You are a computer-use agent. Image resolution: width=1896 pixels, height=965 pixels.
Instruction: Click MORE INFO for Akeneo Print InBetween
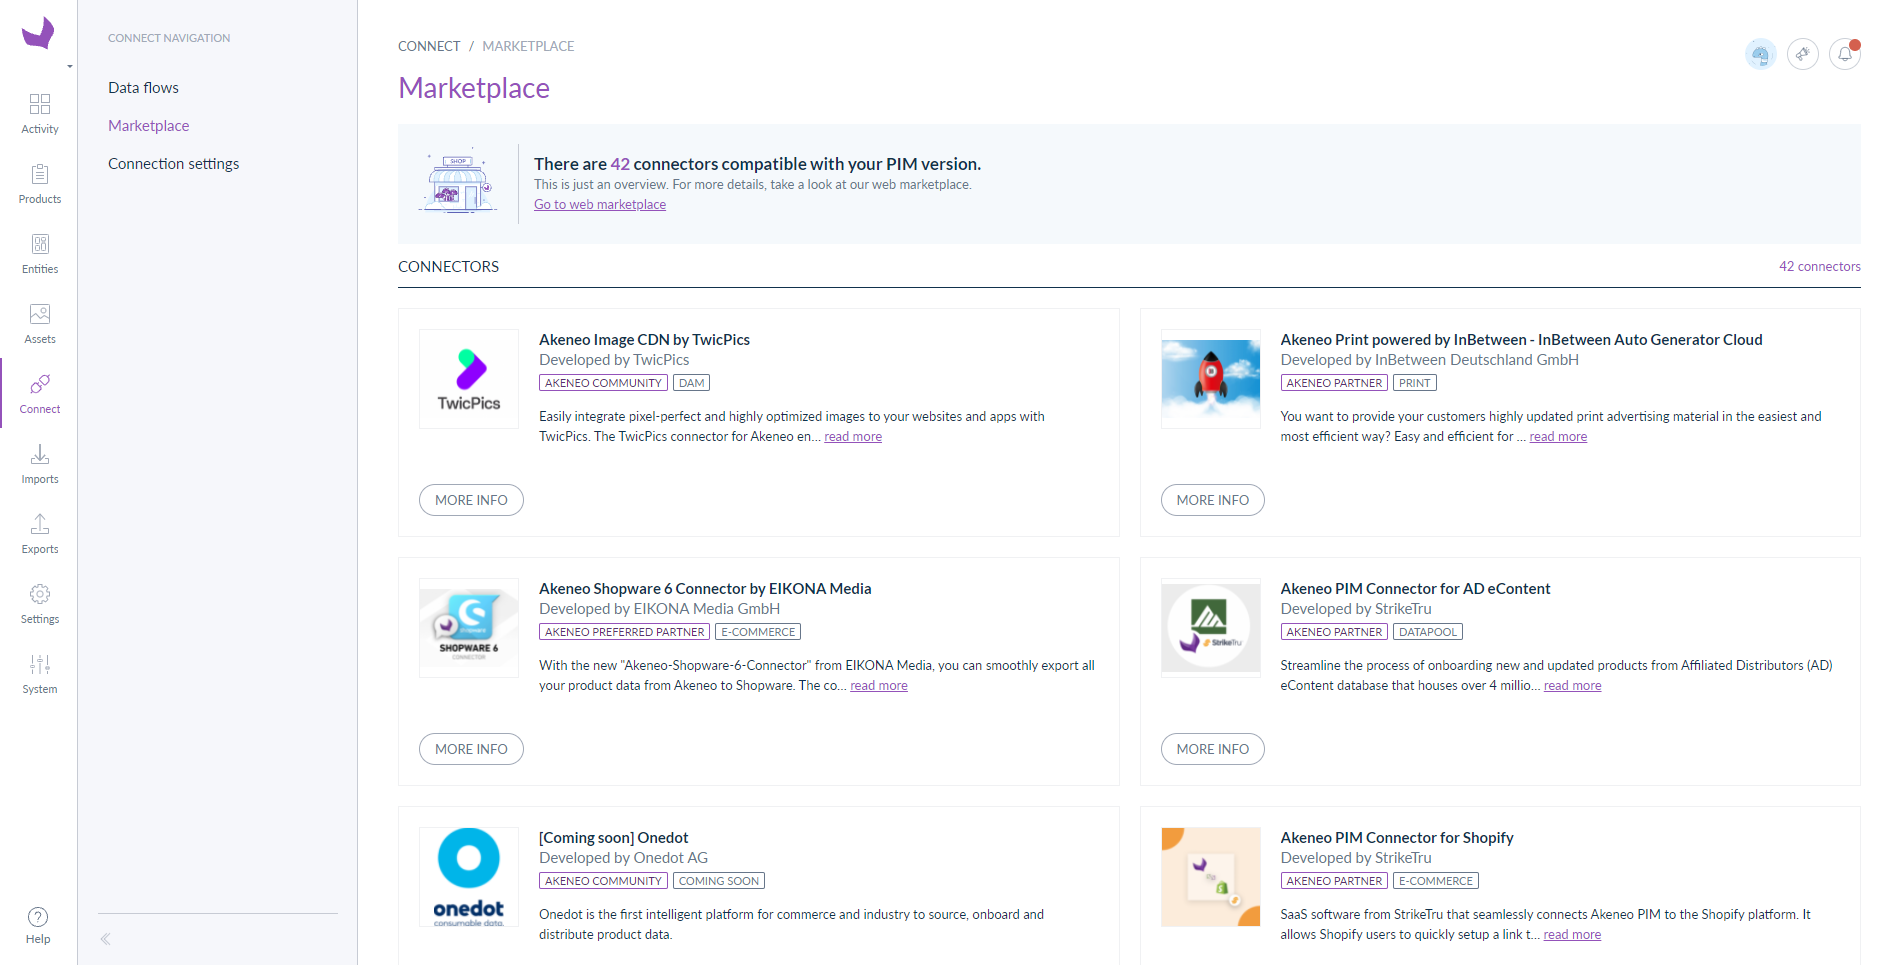[x=1212, y=500]
